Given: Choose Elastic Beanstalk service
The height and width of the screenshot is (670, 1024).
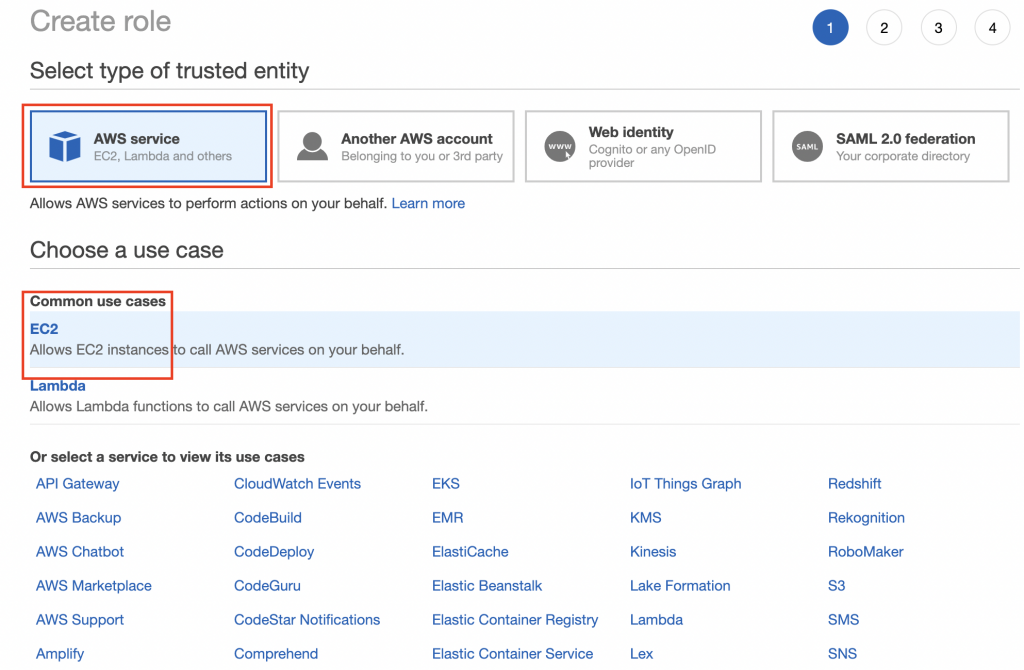Looking at the screenshot, I should point(487,586).
